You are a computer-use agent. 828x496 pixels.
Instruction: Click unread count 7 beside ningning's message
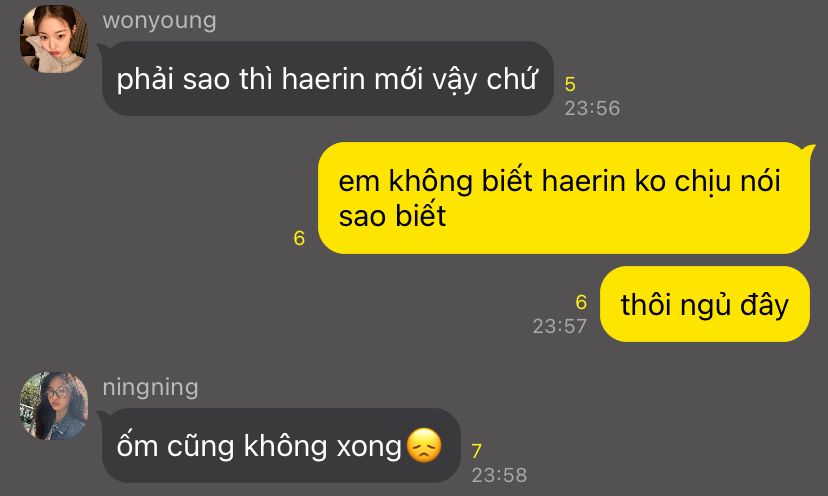(477, 451)
